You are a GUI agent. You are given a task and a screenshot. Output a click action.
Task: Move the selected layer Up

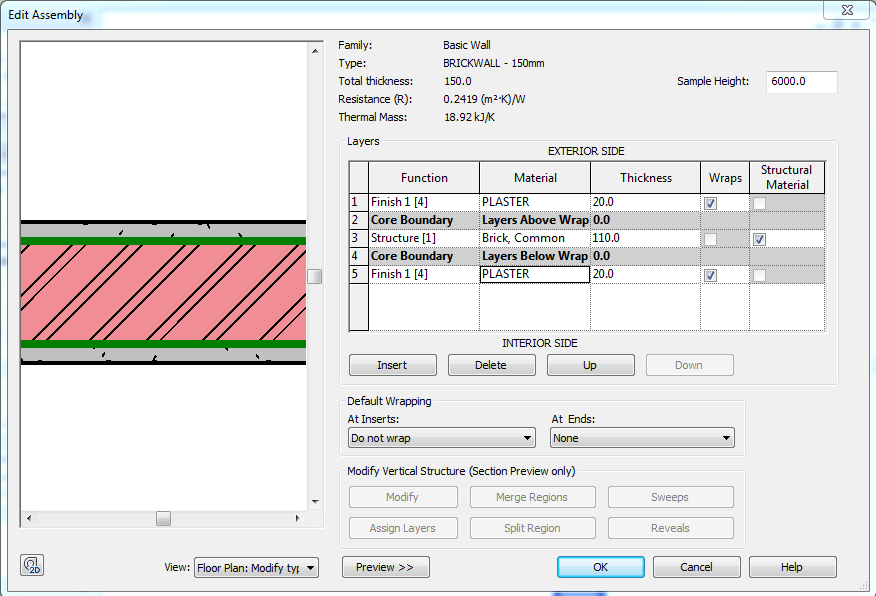pos(590,364)
